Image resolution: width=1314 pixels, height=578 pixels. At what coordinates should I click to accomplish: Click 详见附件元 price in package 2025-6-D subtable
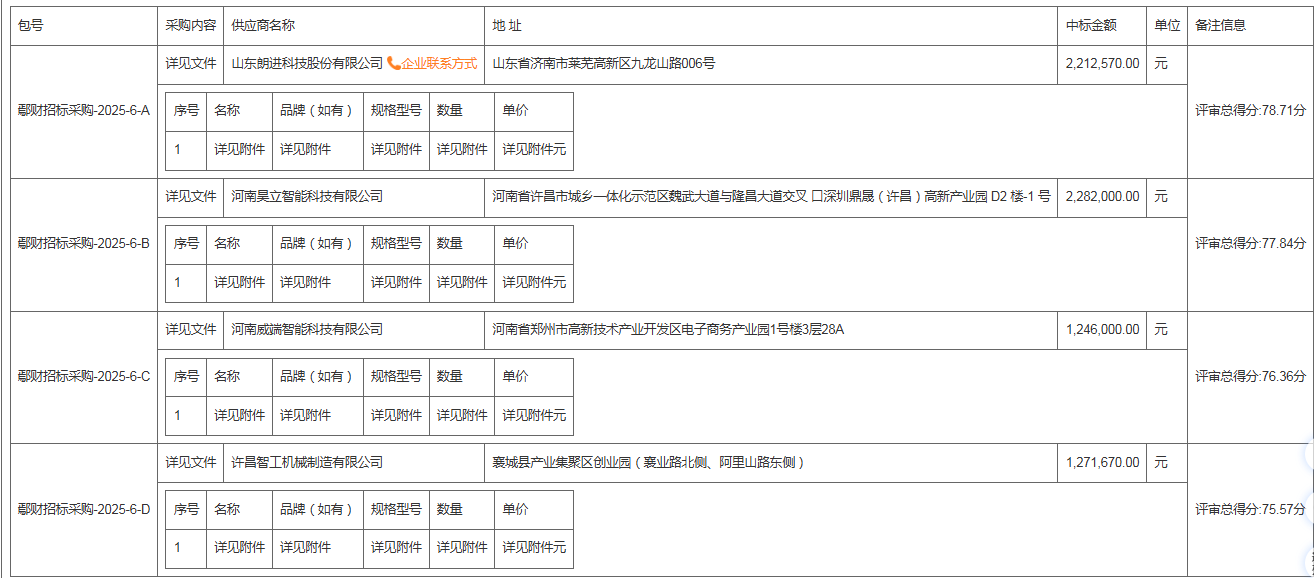[x=534, y=548]
